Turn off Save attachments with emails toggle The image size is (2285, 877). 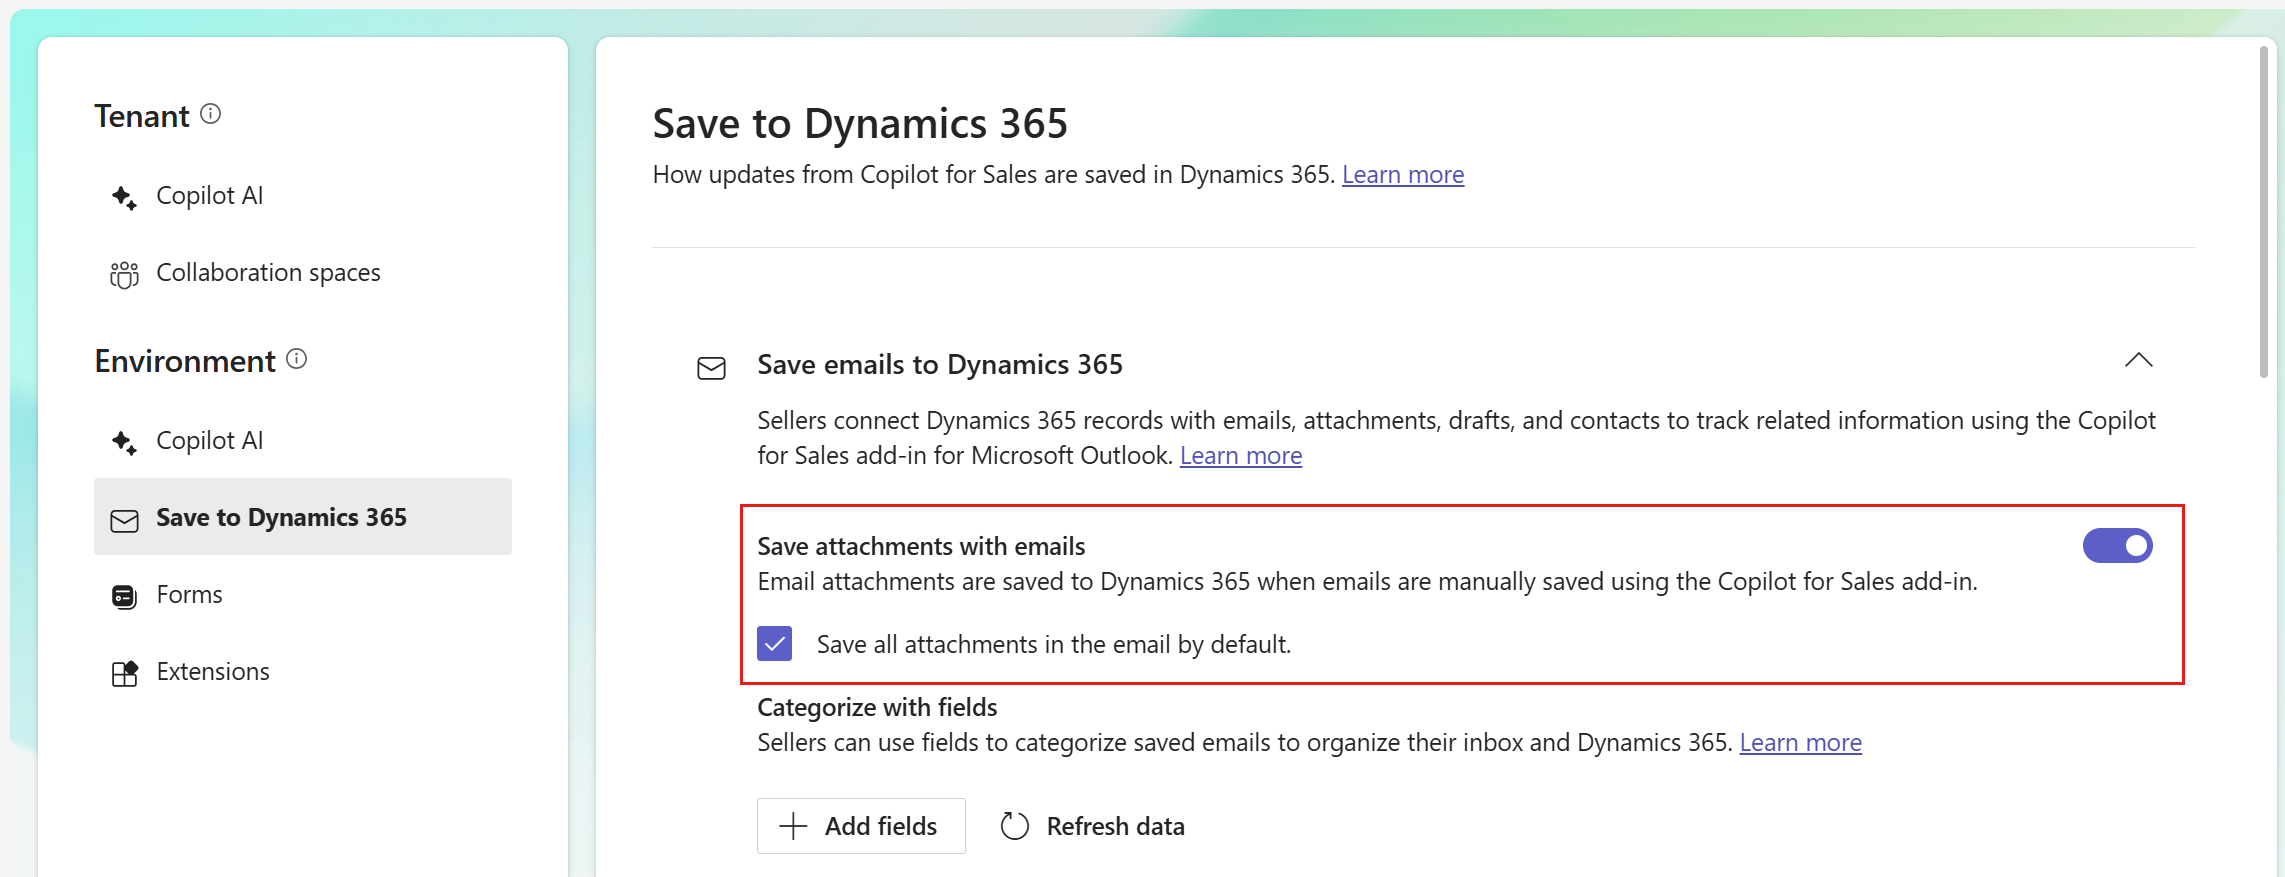pyautogui.click(x=2117, y=545)
